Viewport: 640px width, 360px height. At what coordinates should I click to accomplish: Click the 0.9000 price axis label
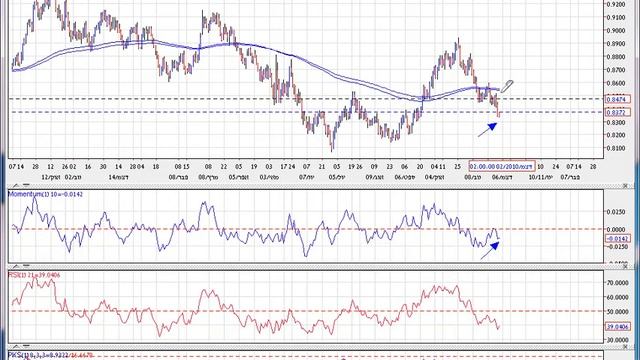616,30
